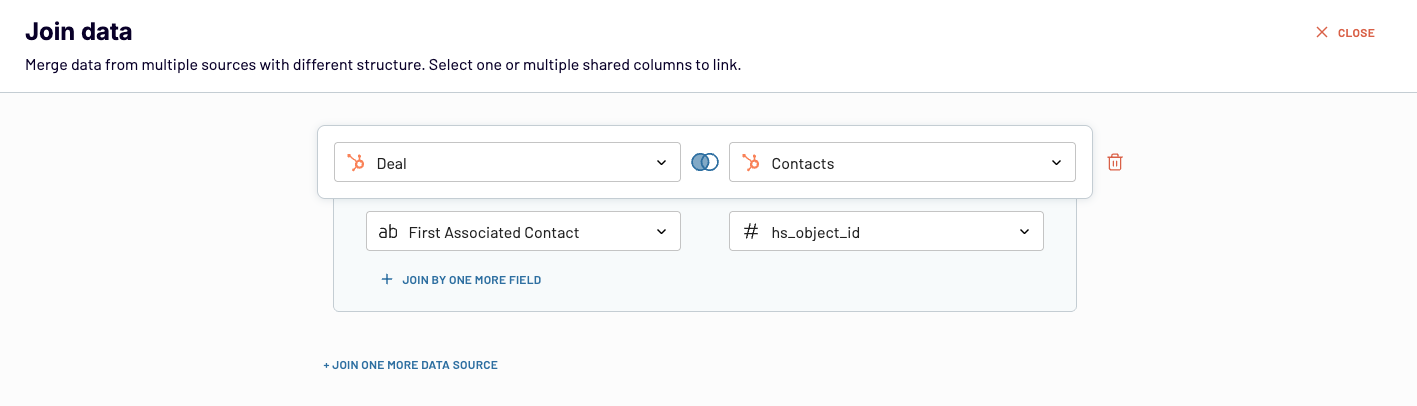
Task: Click the red X close icon
Action: pyautogui.click(x=1322, y=33)
